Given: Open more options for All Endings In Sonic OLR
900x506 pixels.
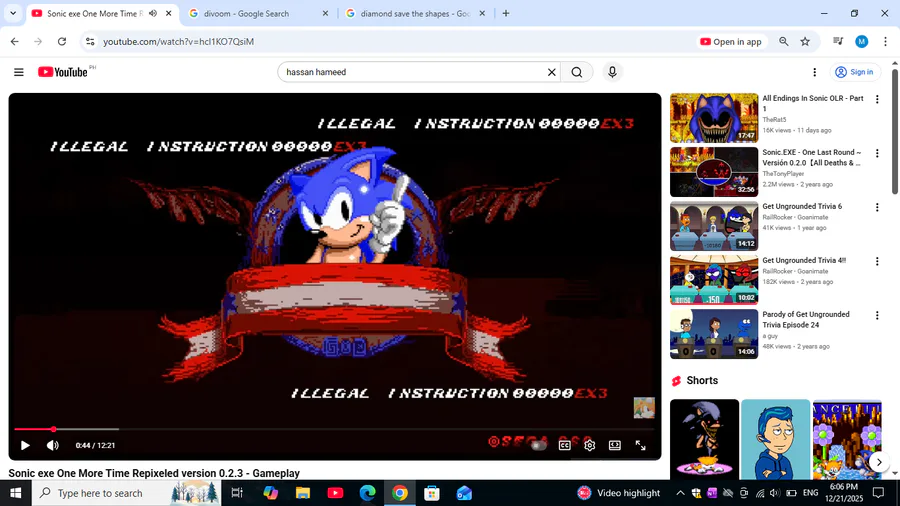Looking at the screenshot, I should coord(877,99).
